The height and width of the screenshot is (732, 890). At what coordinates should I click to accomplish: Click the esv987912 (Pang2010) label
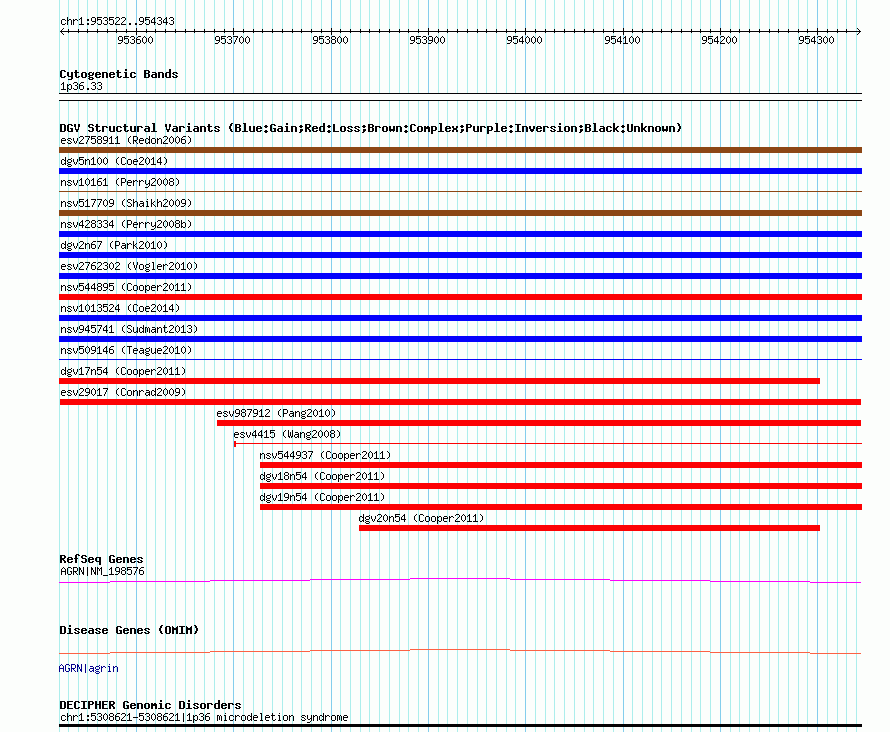click(276, 413)
